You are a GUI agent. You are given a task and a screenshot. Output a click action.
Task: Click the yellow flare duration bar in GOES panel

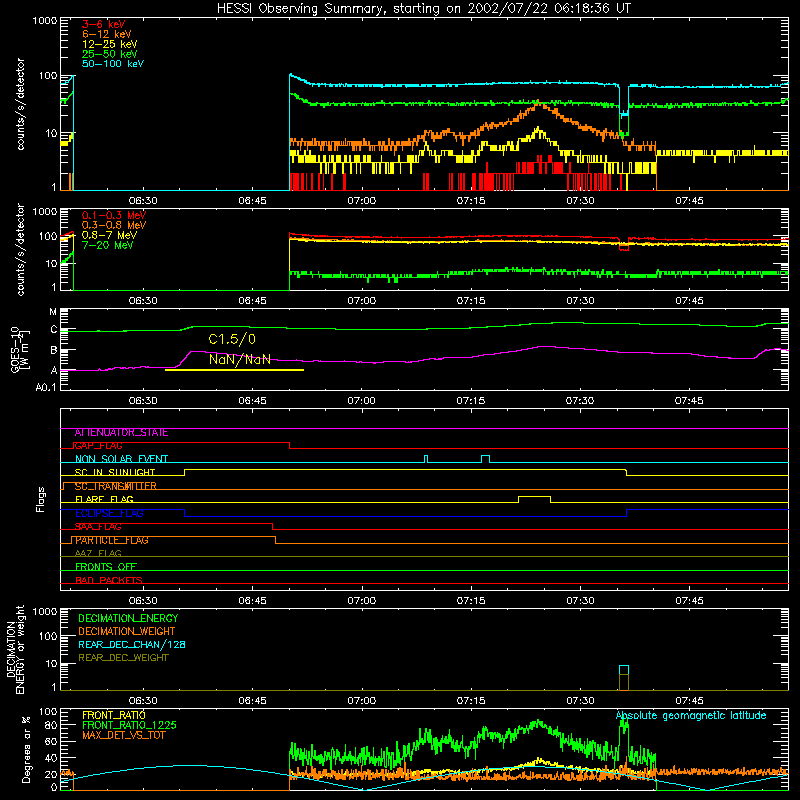click(x=234, y=370)
